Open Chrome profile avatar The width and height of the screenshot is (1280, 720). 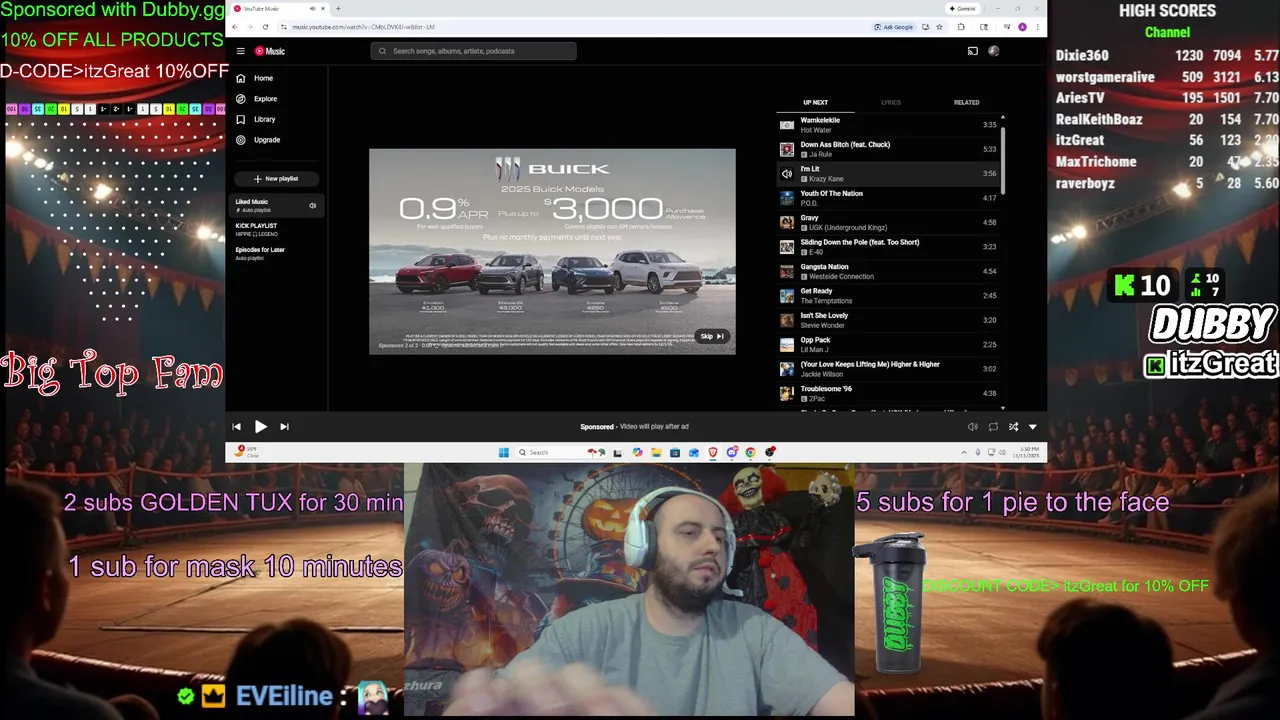[1022, 27]
